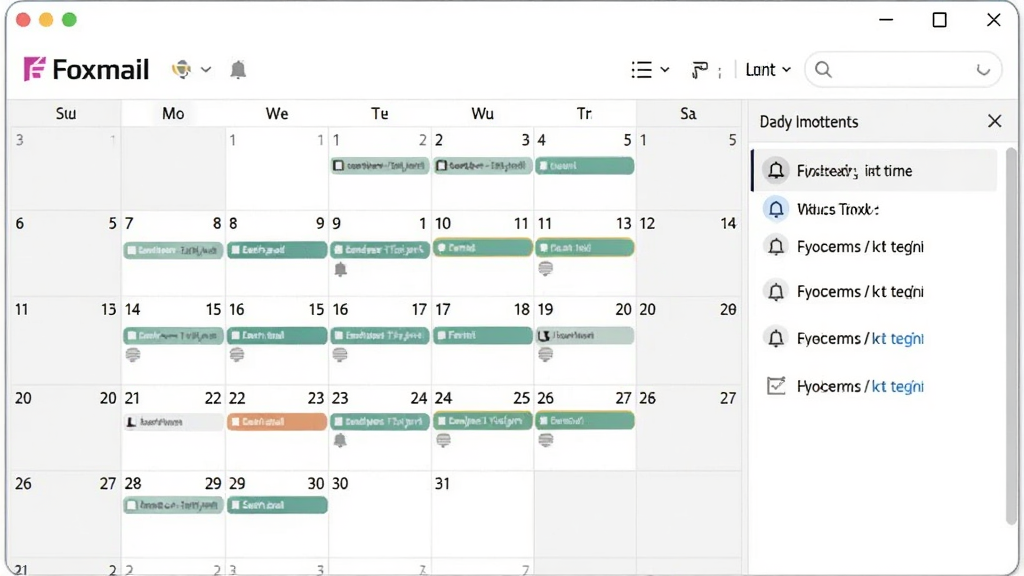Click the globe account icon in header

[182, 69]
